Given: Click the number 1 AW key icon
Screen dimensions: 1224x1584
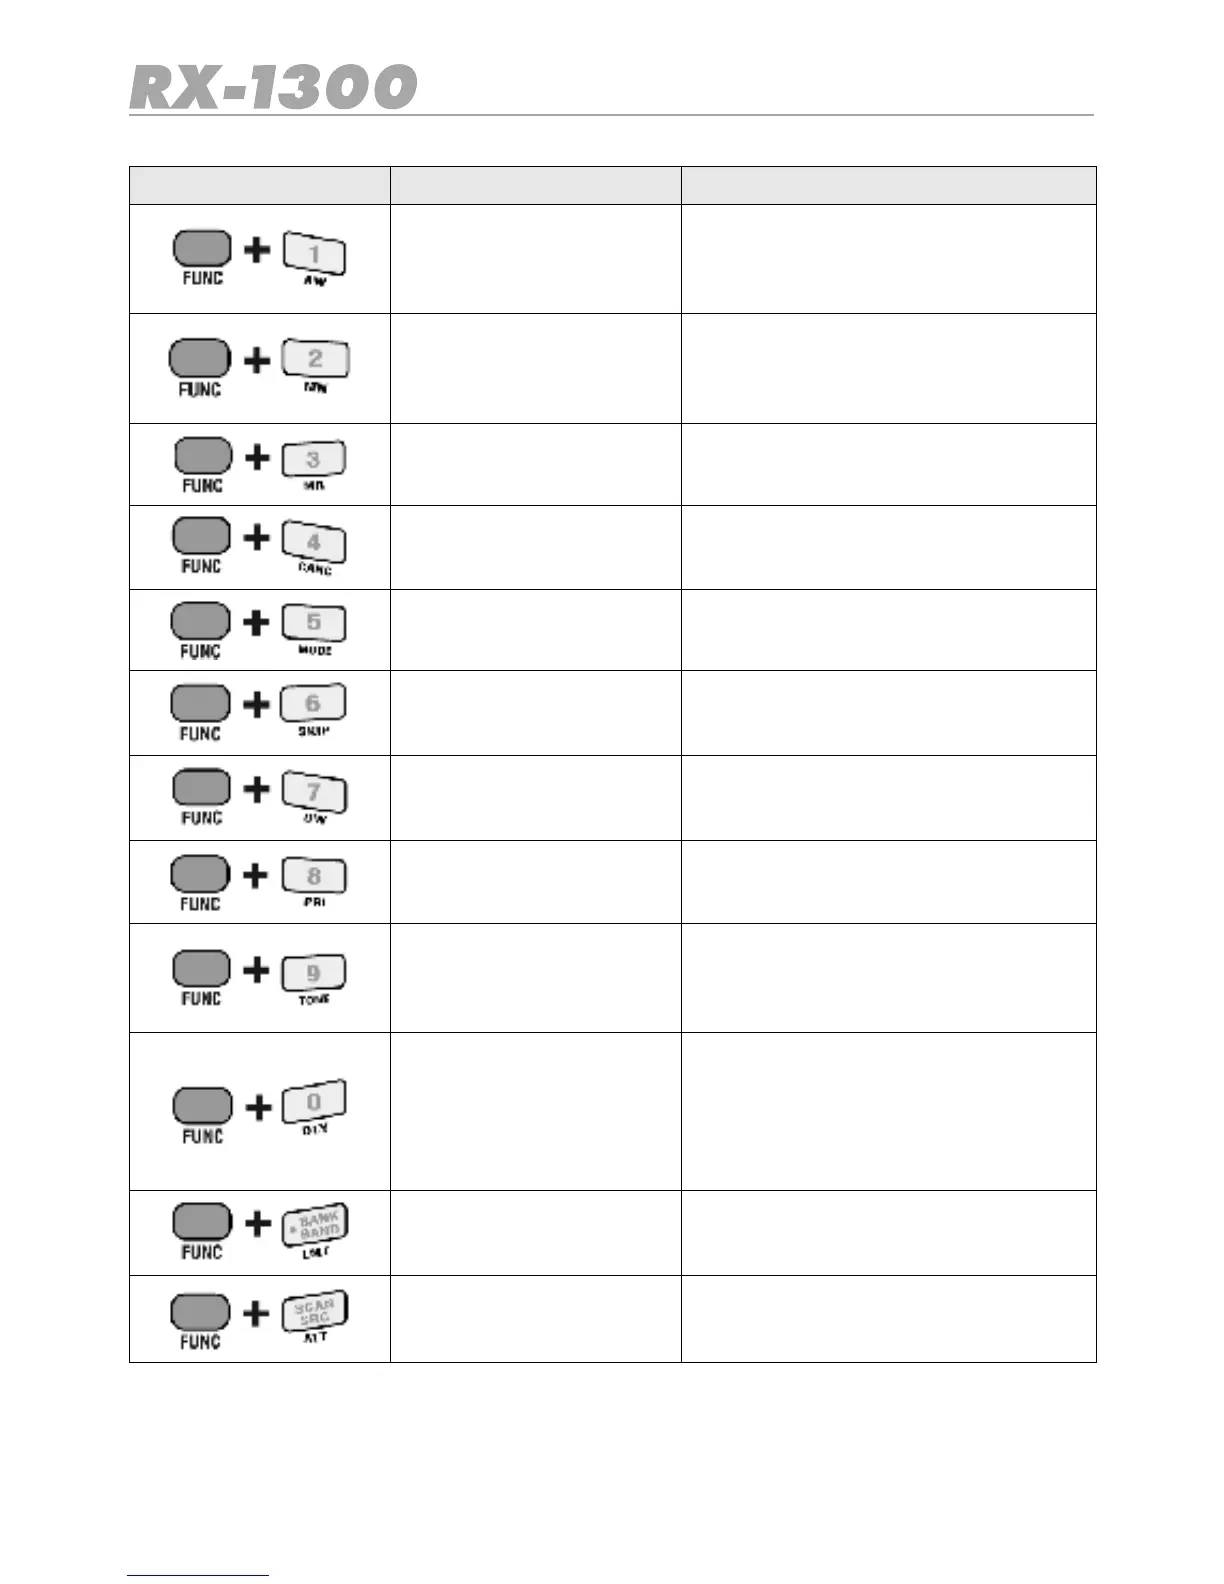Looking at the screenshot, I should pos(314,254).
